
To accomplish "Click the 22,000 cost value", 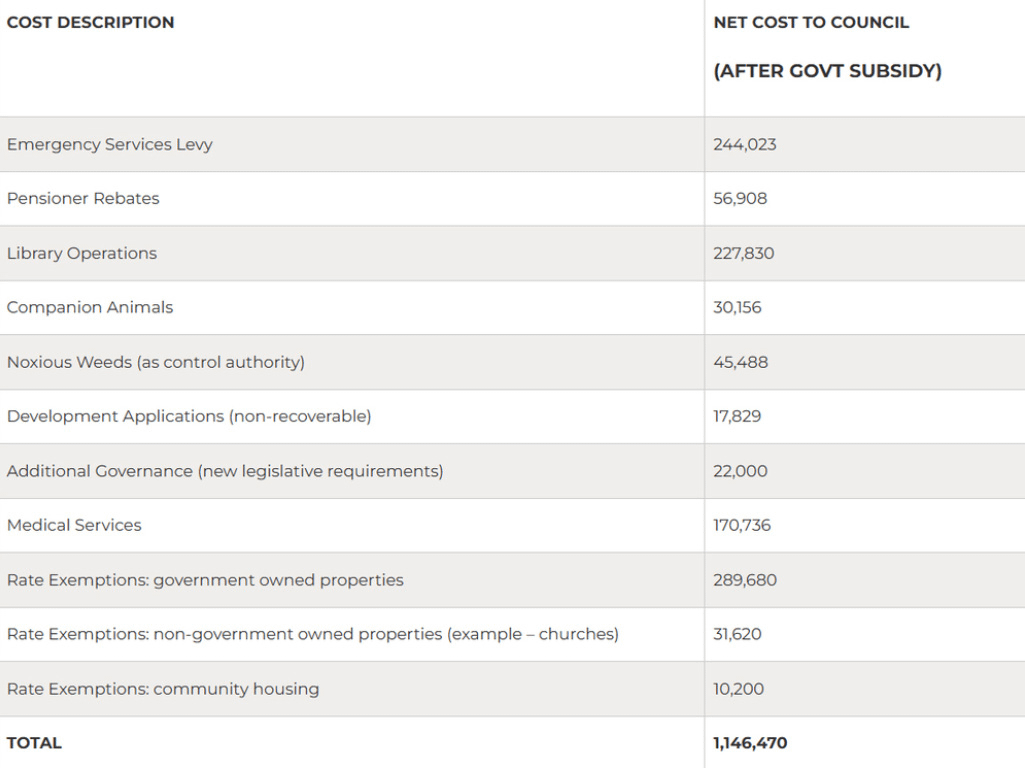I will [x=740, y=471].
